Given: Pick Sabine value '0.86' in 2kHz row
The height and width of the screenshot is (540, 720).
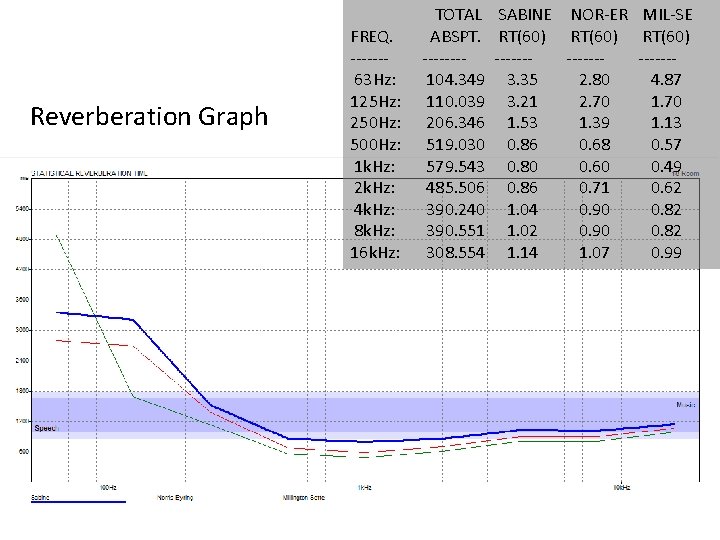Looking at the screenshot, I should (x=522, y=187).
